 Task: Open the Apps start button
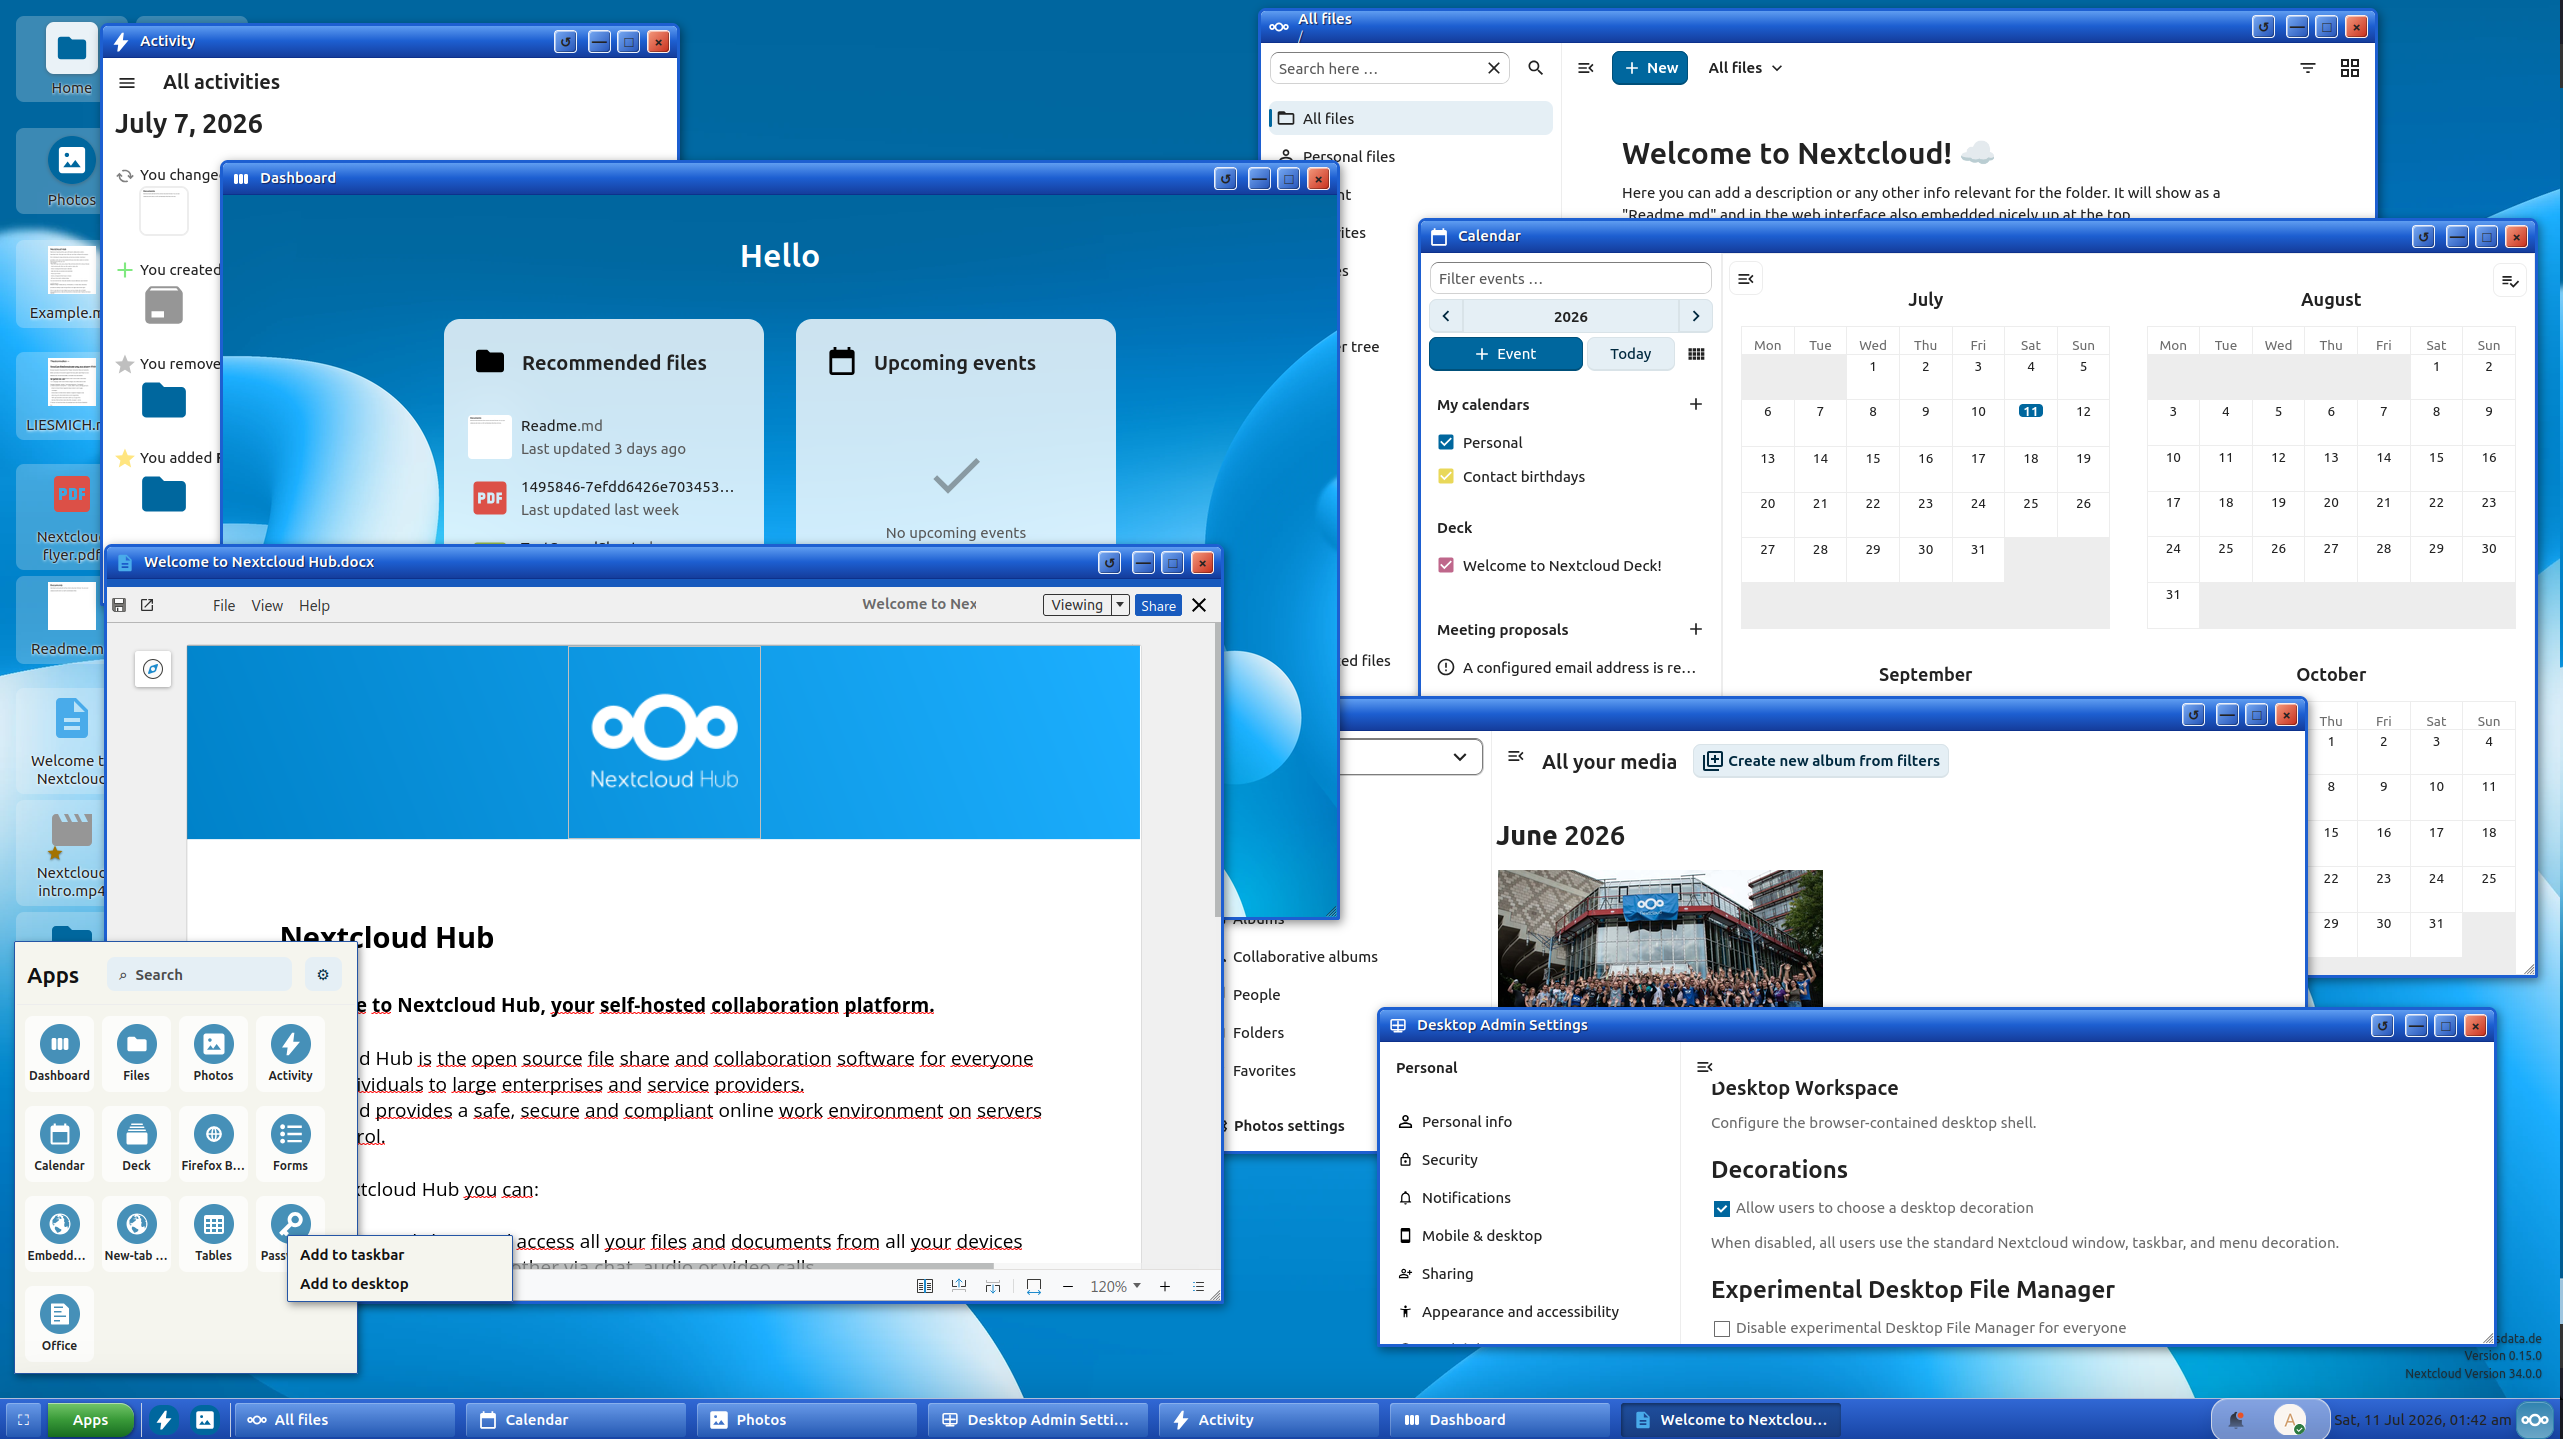[90, 1419]
